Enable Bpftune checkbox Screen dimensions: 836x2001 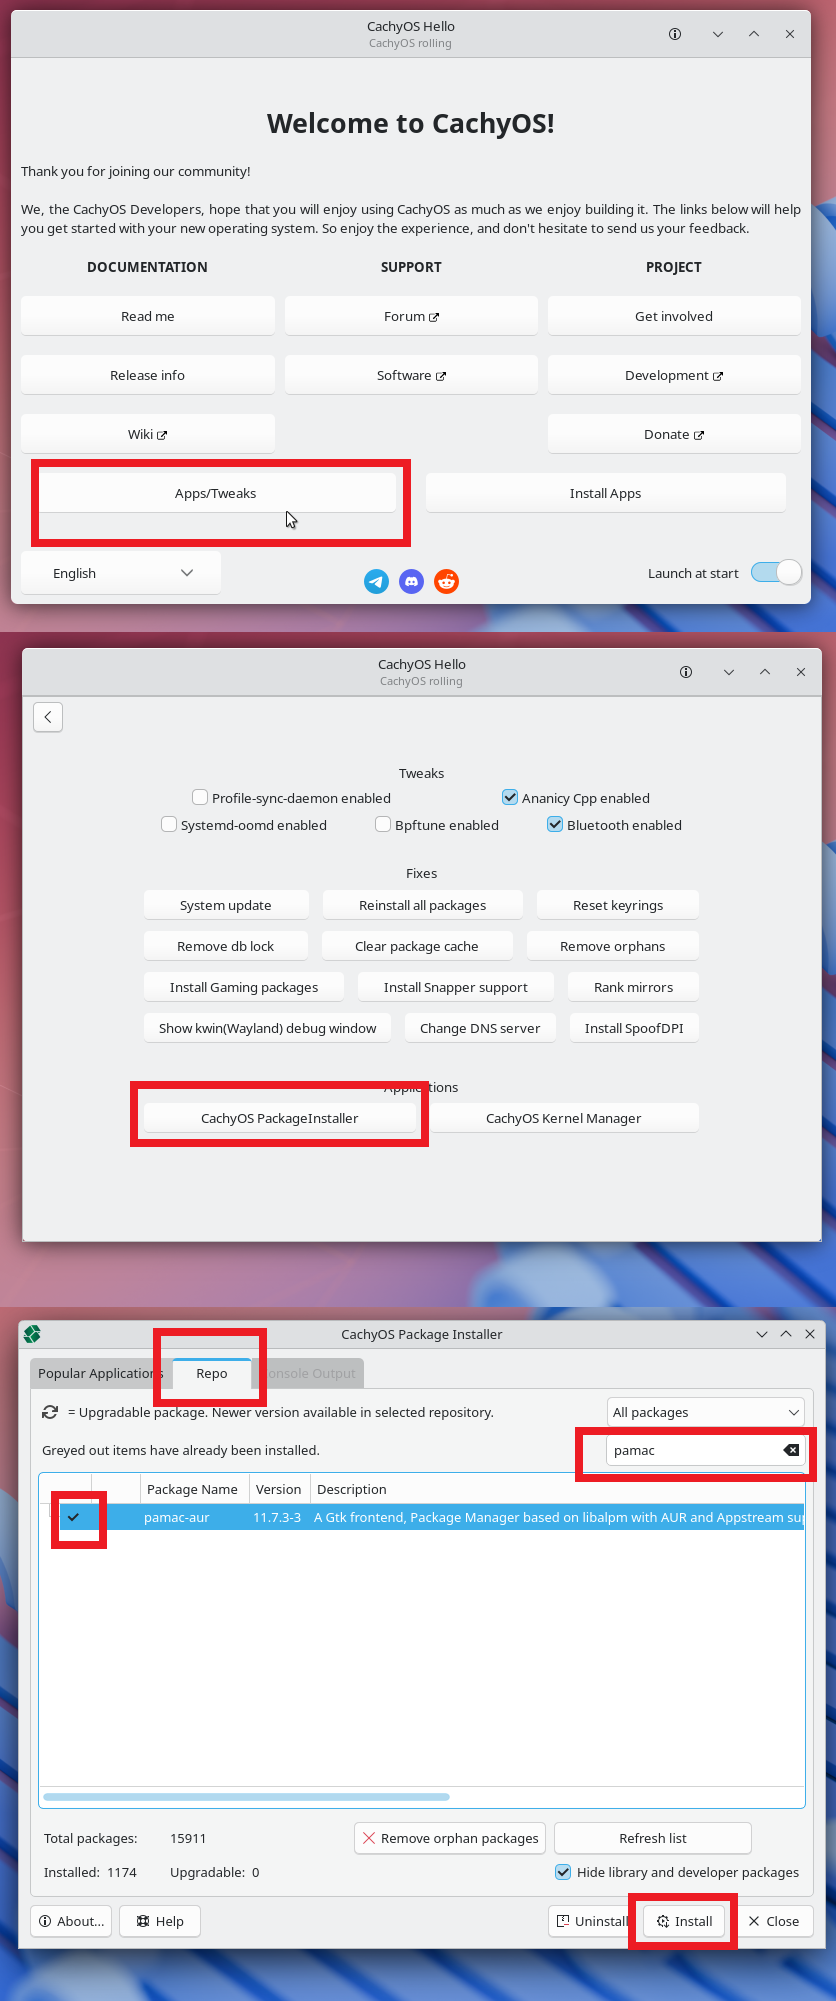coord(383,824)
